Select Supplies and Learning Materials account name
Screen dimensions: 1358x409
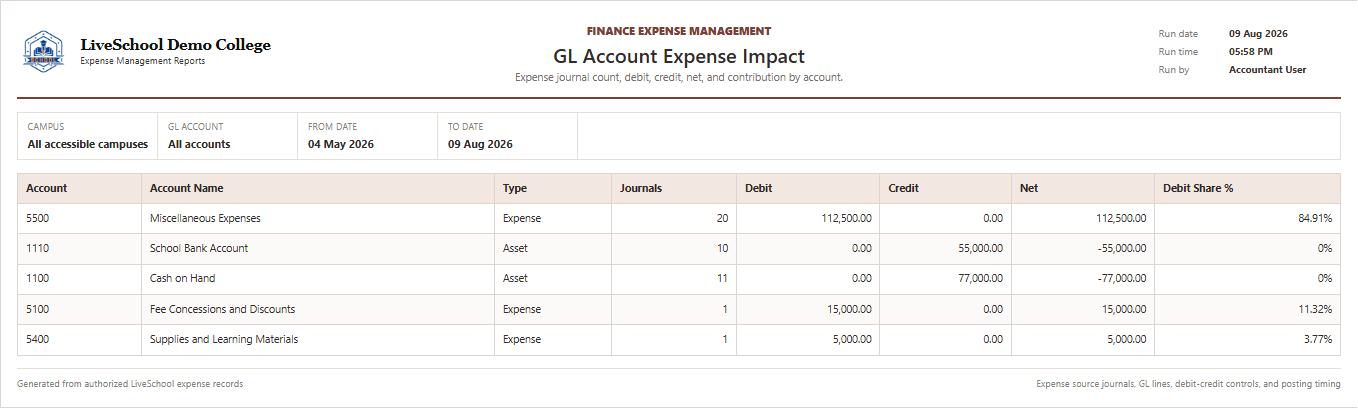pyautogui.click(x=224, y=339)
